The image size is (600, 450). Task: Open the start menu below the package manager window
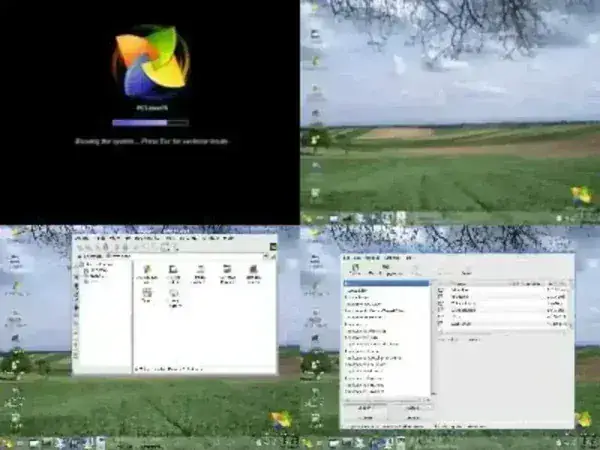[307, 444]
